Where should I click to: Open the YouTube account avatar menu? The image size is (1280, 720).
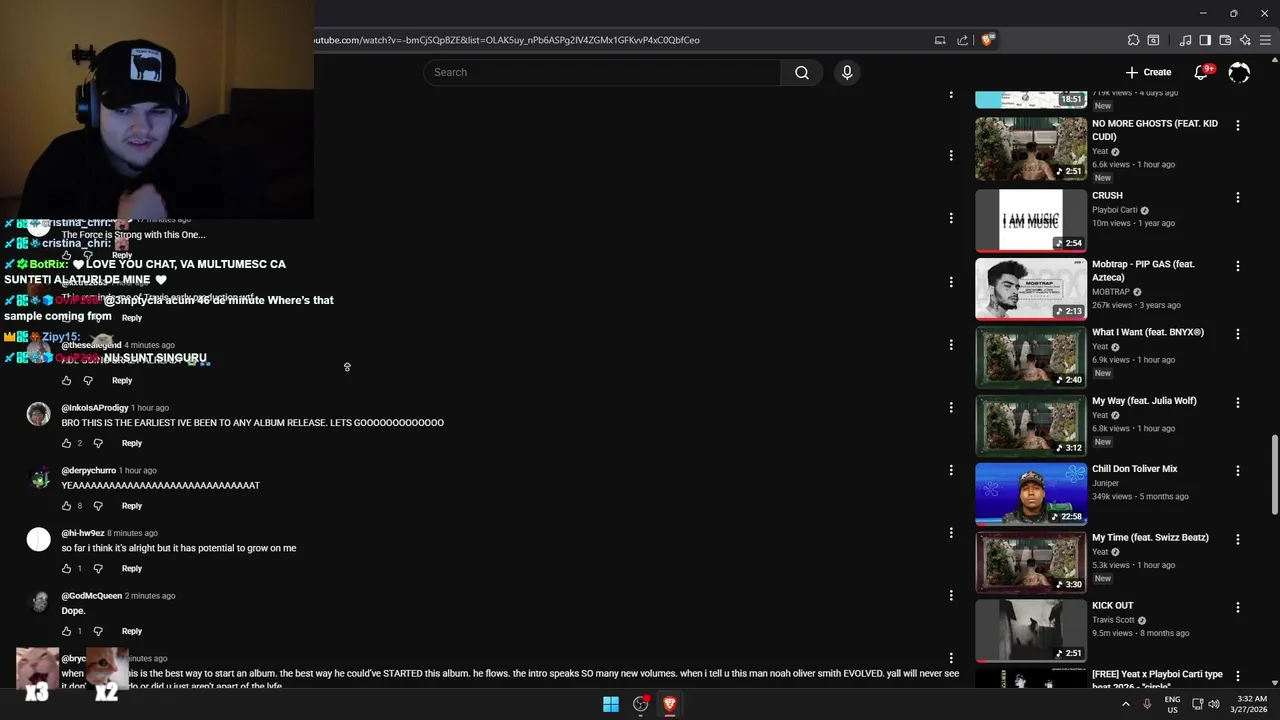point(1239,72)
